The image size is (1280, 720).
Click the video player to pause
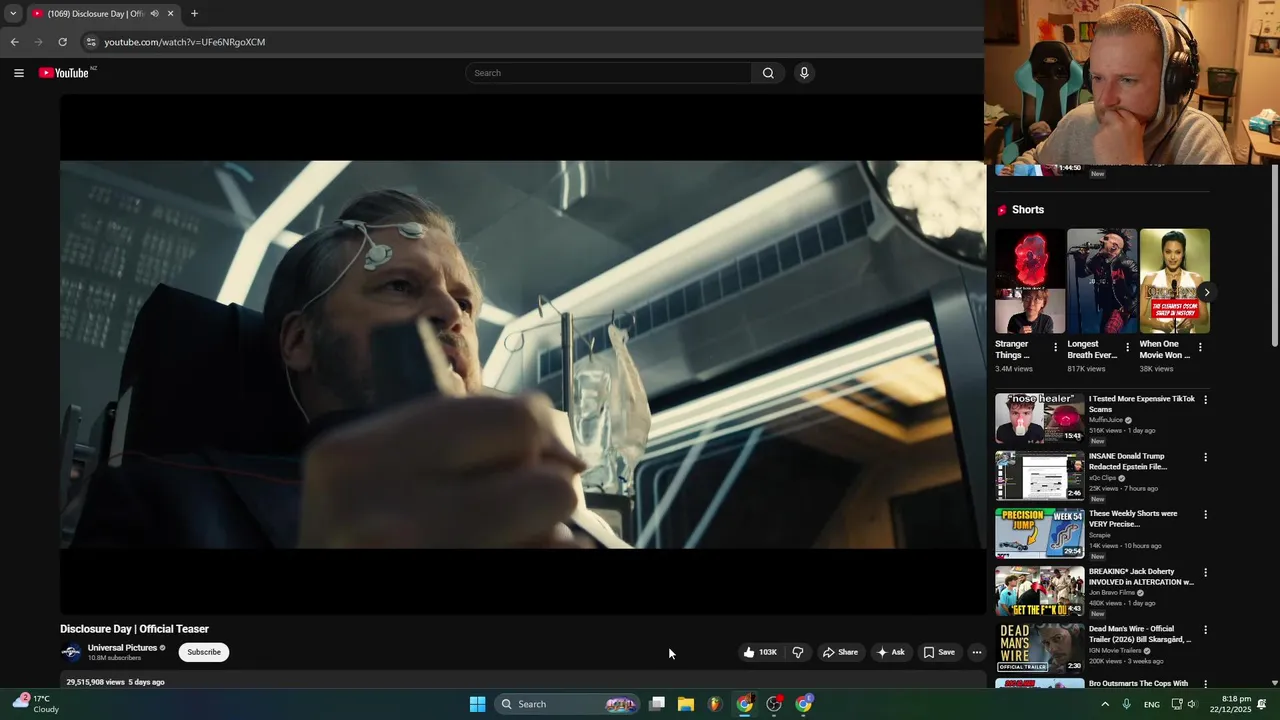click(x=522, y=354)
